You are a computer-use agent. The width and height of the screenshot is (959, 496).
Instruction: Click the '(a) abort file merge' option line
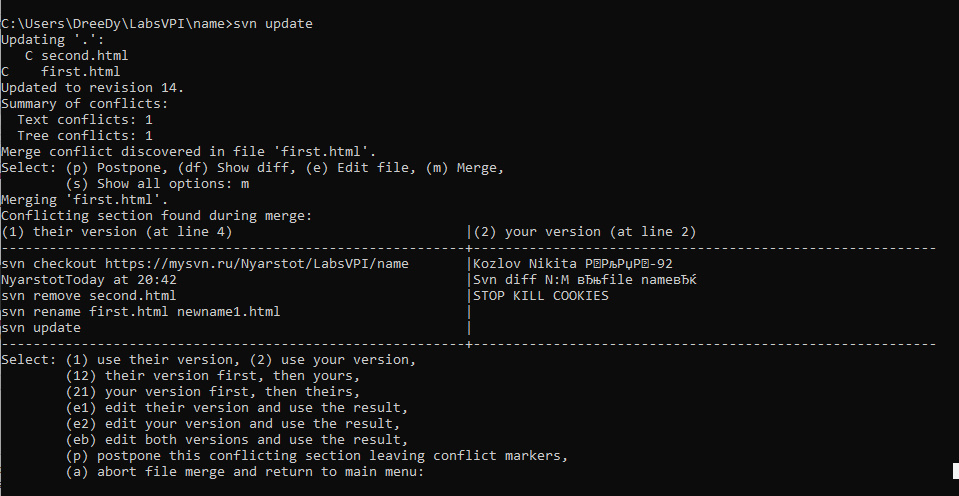point(244,472)
